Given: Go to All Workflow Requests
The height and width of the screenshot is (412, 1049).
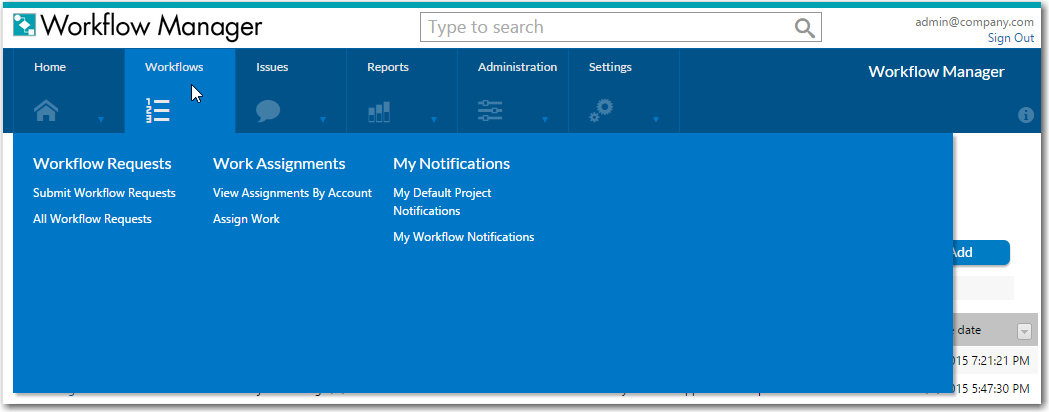Looking at the screenshot, I should coord(92,219).
